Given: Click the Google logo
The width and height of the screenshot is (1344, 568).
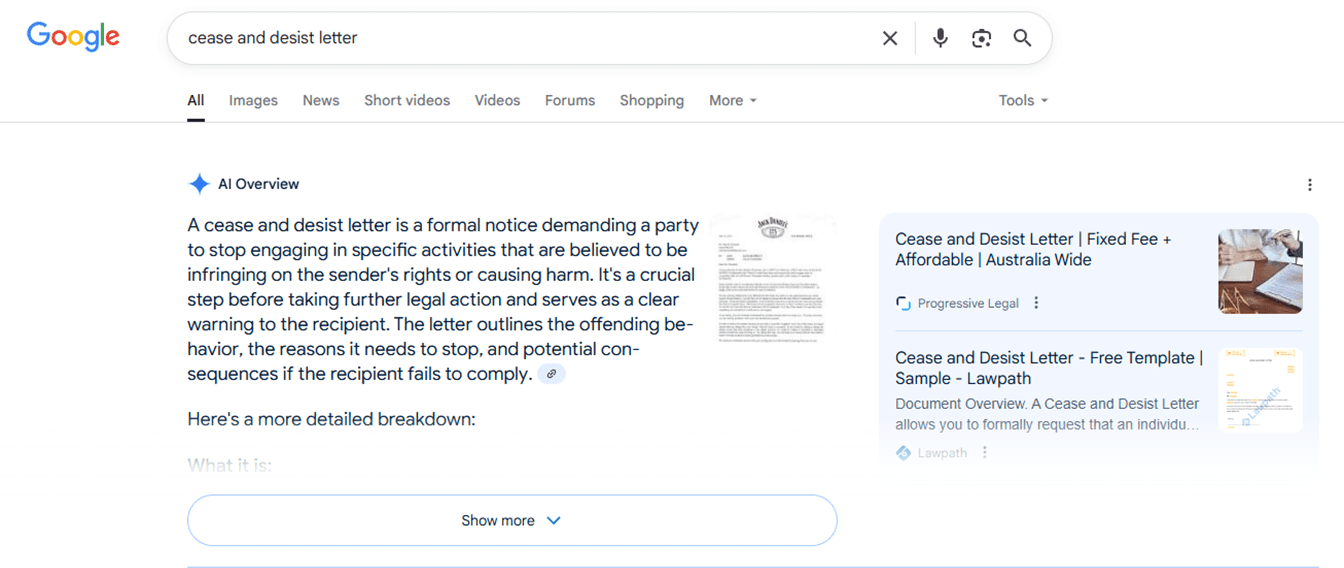Looking at the screenshot, I should point(73,37).
